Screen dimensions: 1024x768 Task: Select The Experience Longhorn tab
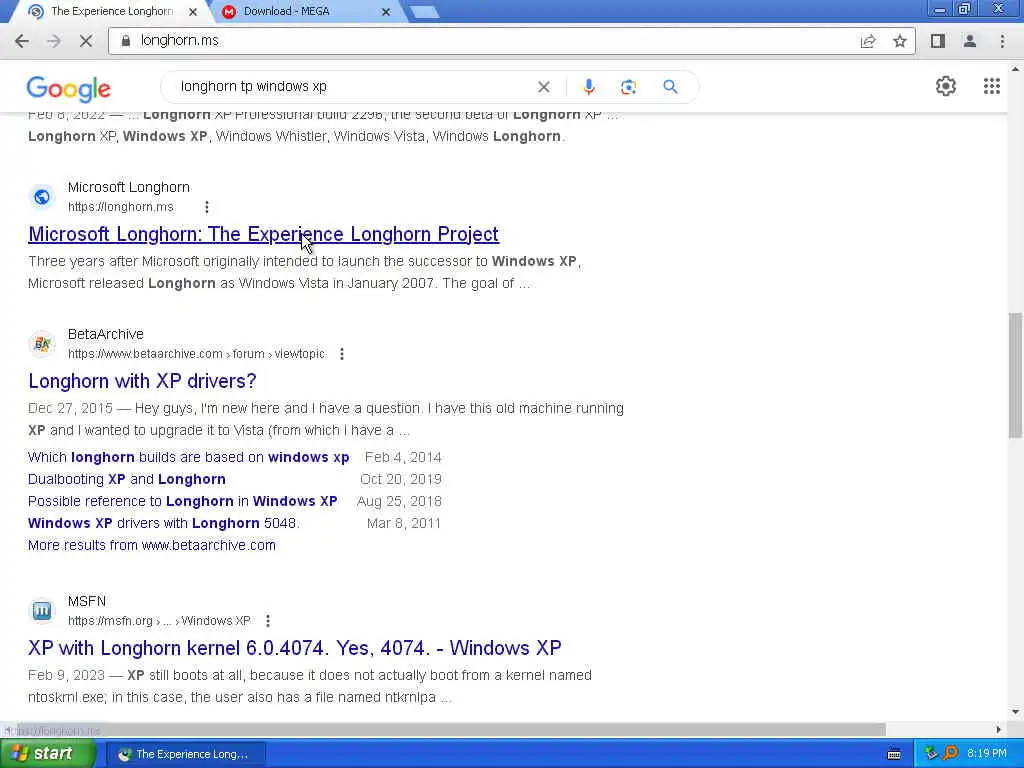(112, 11)
